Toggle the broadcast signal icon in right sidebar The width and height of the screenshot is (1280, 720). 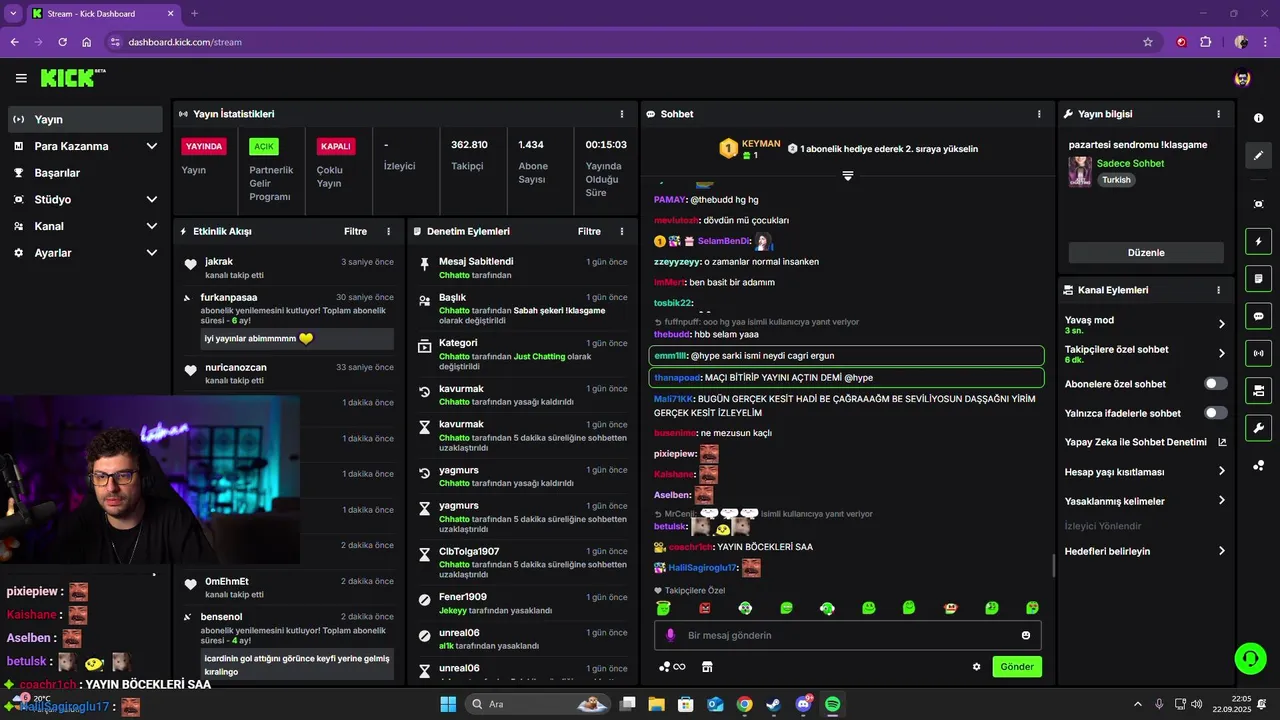(1258, 353)
